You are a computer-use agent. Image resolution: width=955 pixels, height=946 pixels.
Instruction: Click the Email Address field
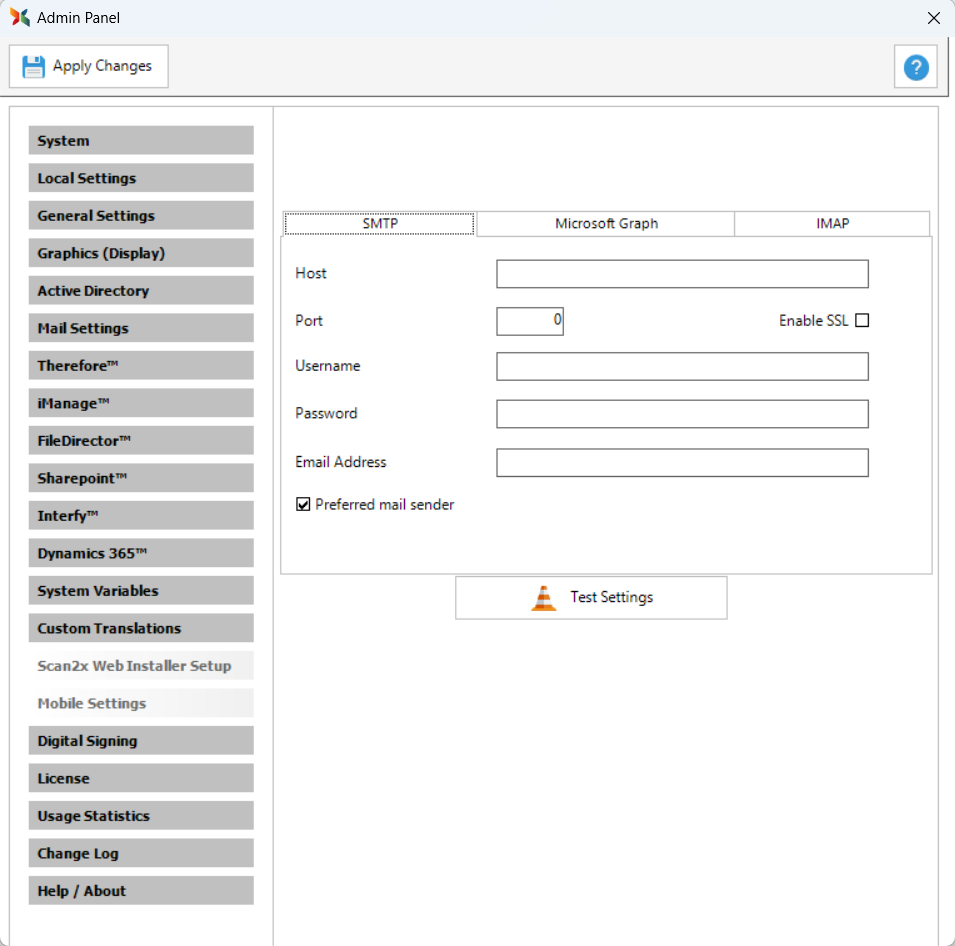point(682,463)
